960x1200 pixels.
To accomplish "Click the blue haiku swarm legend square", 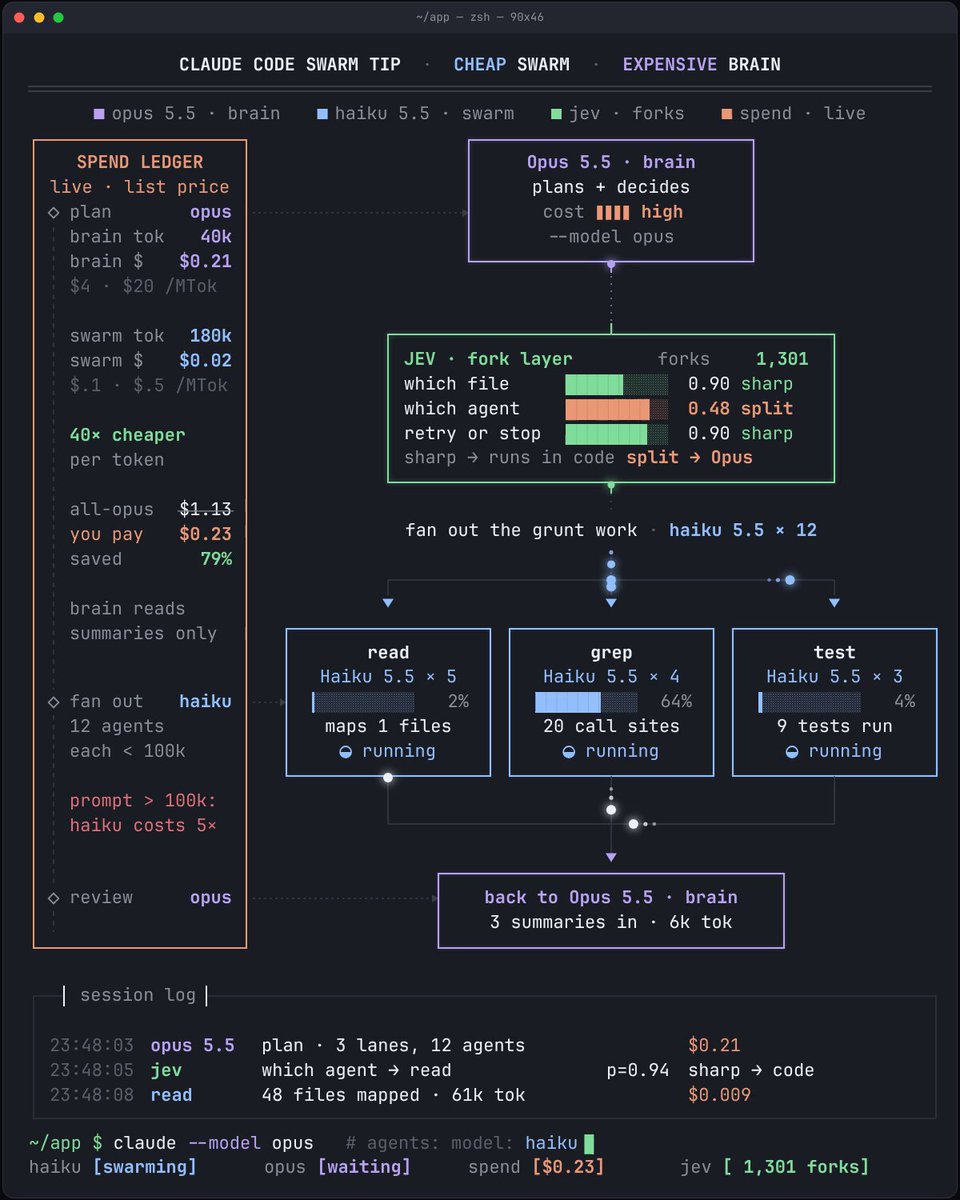I will tap(321, 114).
